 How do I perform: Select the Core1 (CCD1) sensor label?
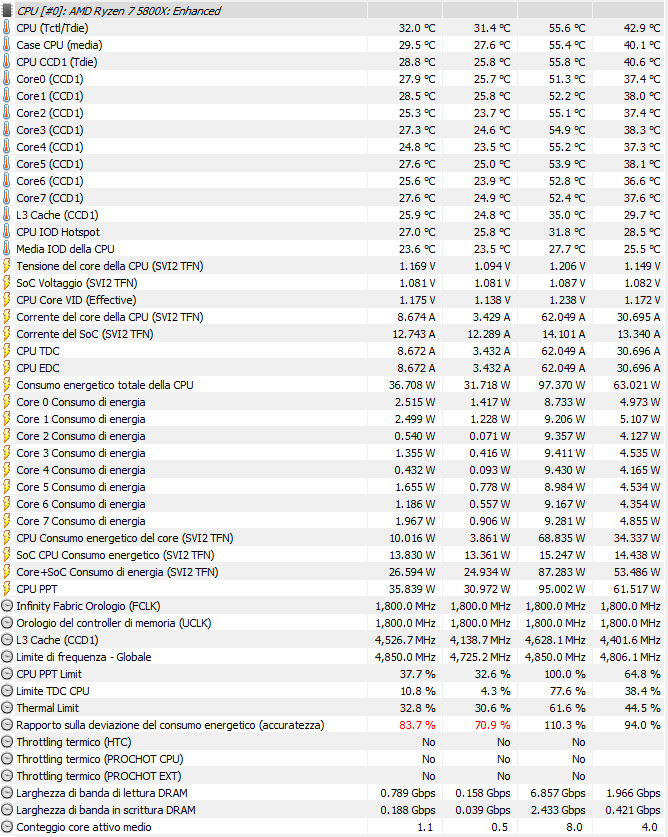[50, 96]
